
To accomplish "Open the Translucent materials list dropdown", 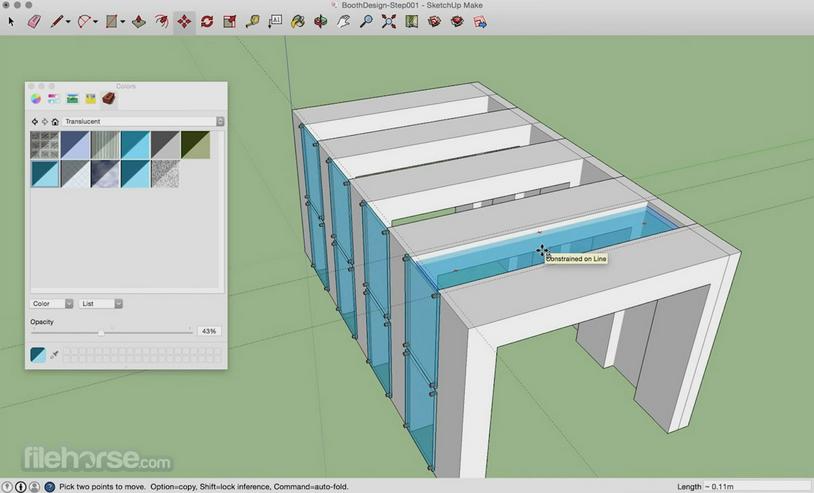I will tap(143, 121).
